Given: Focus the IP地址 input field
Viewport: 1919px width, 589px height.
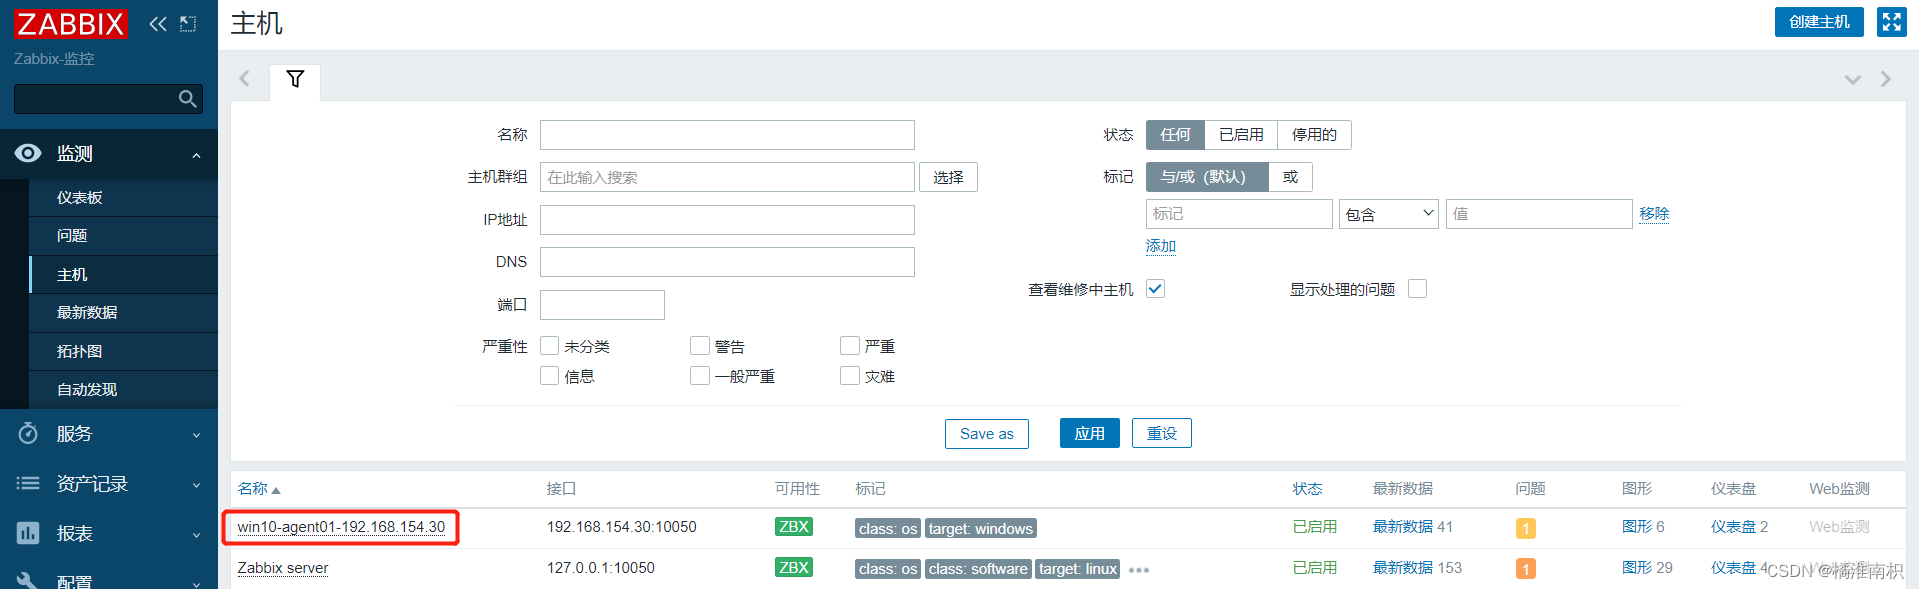Looking at the screenshot, I should pyautogui.click(x=727, y=220).
